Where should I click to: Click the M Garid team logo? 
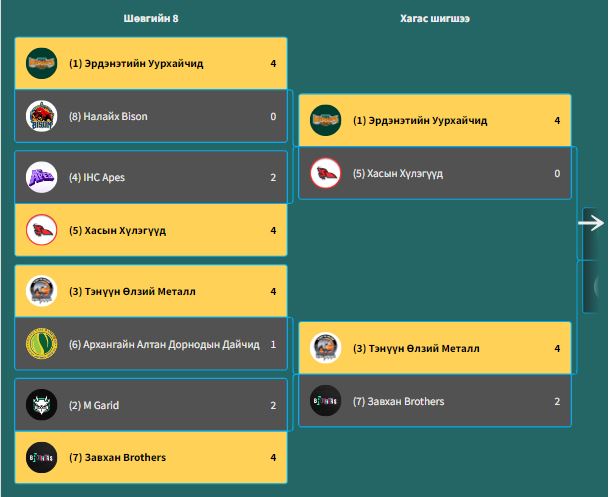click(x=41, y=405)
